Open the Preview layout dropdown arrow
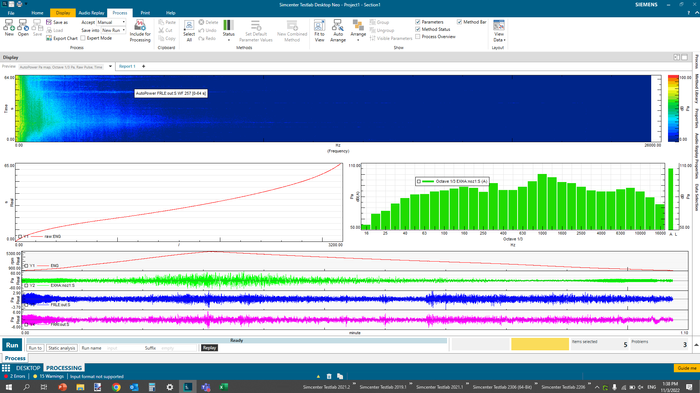The image size is (700, 393). 110,67
